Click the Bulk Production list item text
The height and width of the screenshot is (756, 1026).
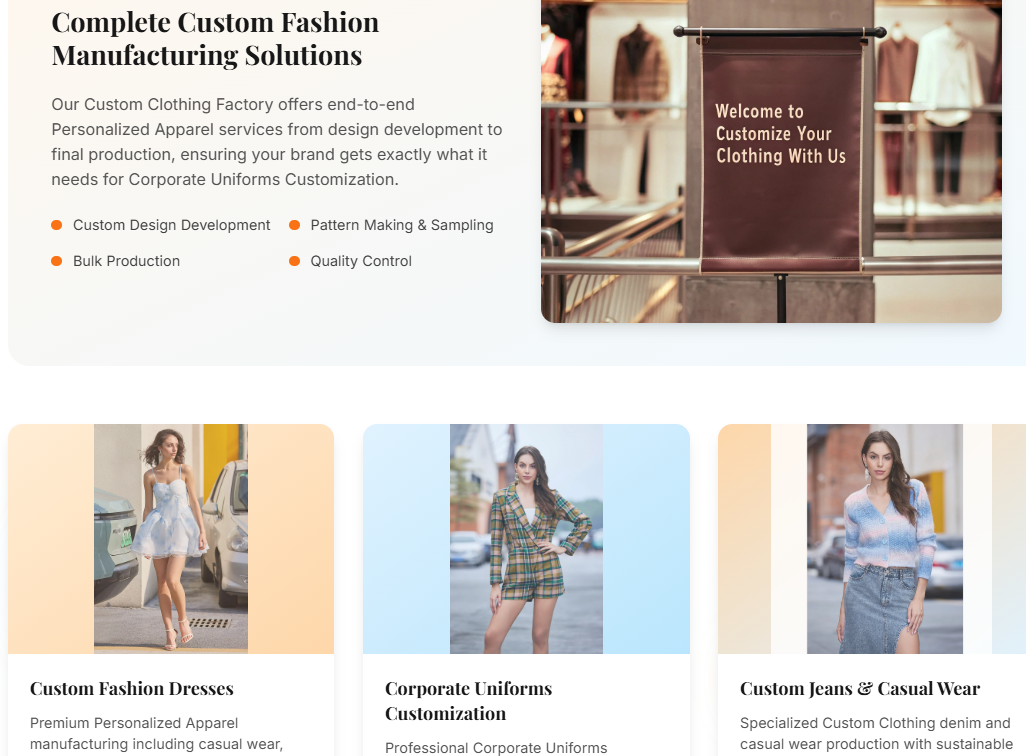click(x=126, y=261)
